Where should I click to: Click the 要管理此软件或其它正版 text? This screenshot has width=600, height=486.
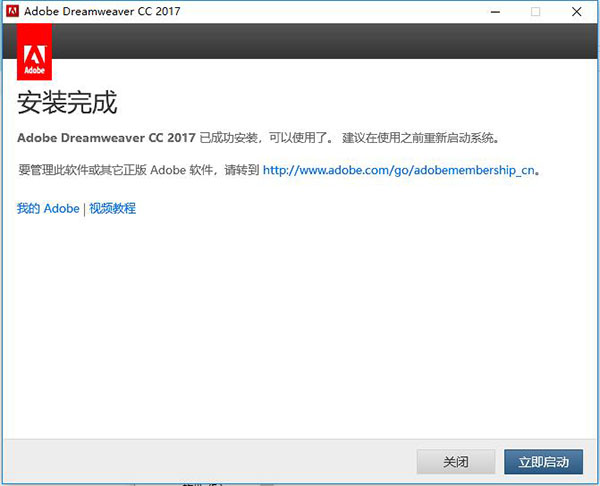(x=83, y=170)
